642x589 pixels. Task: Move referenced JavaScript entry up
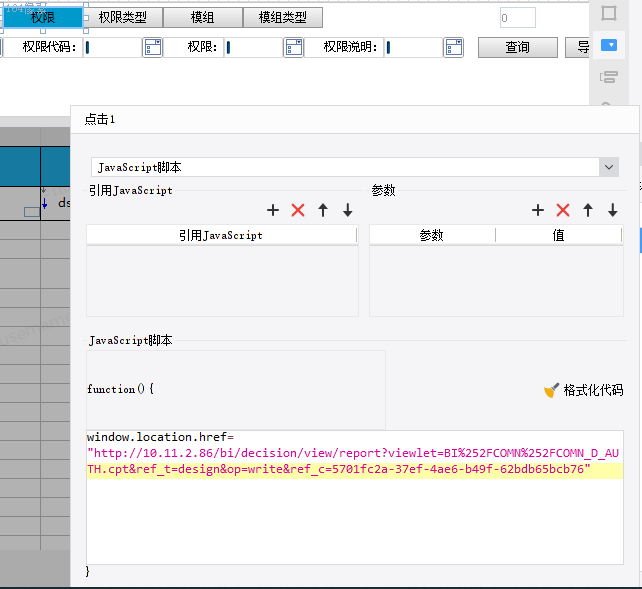pyautogui.click(x=323, y=210)
